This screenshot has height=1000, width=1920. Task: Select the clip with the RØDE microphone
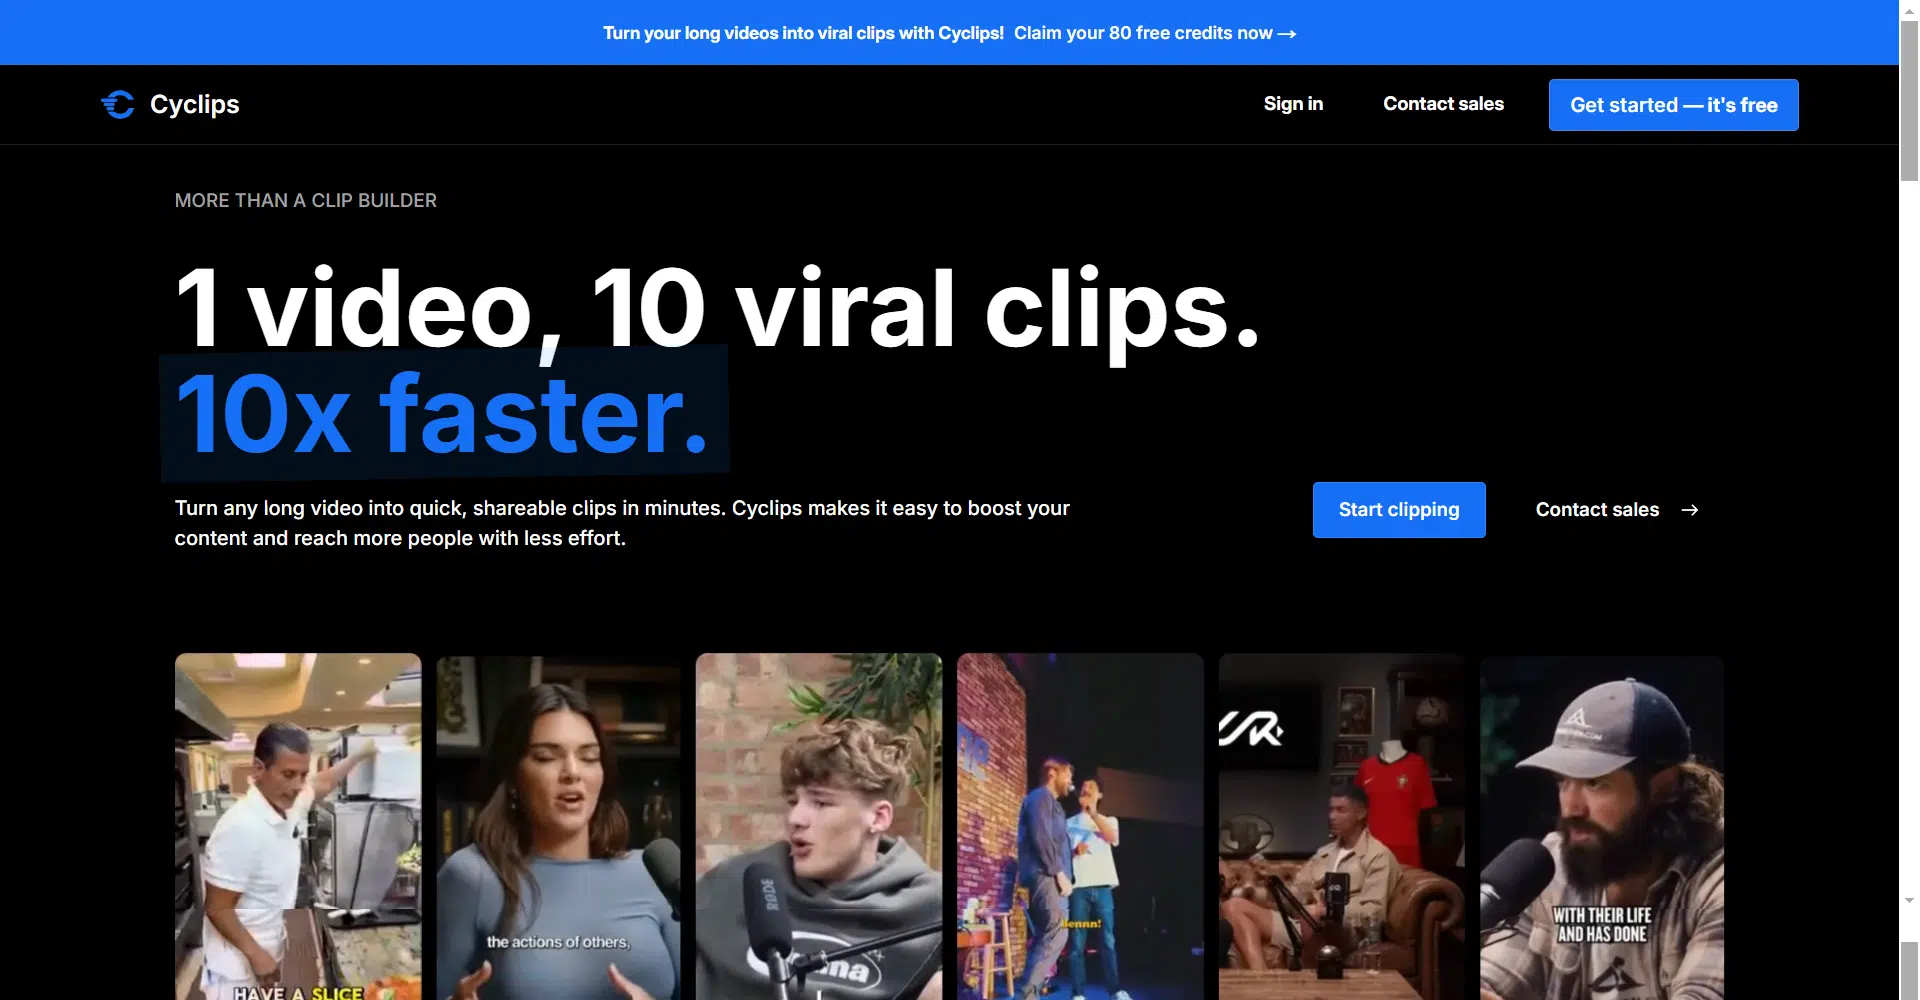coord(818,825)
